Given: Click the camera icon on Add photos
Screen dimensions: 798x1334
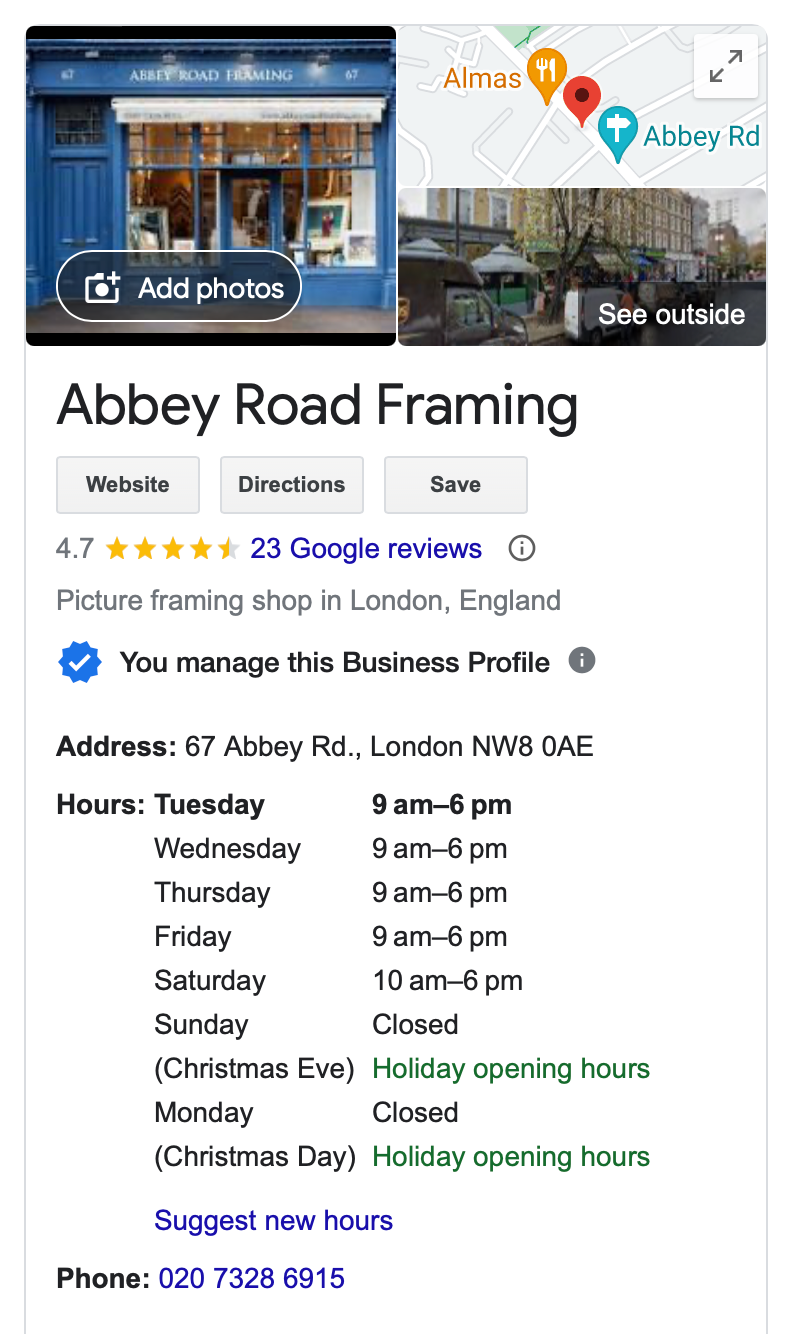Looking at the screenshot, I should tap(103, 288).
